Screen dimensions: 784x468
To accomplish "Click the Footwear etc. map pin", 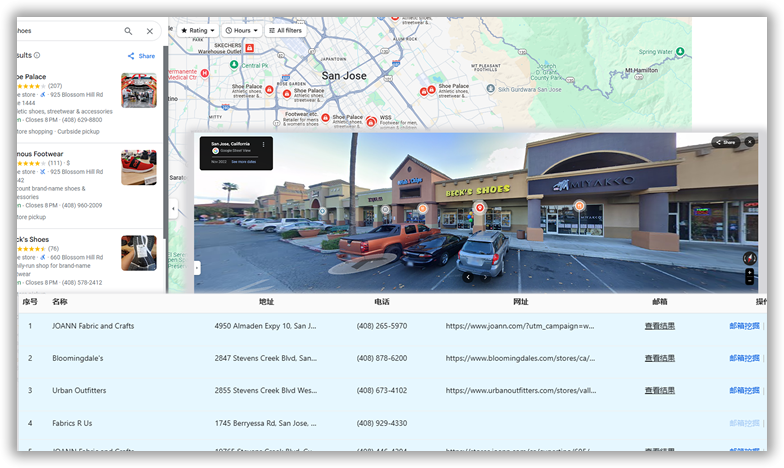I will click(326, 118).
